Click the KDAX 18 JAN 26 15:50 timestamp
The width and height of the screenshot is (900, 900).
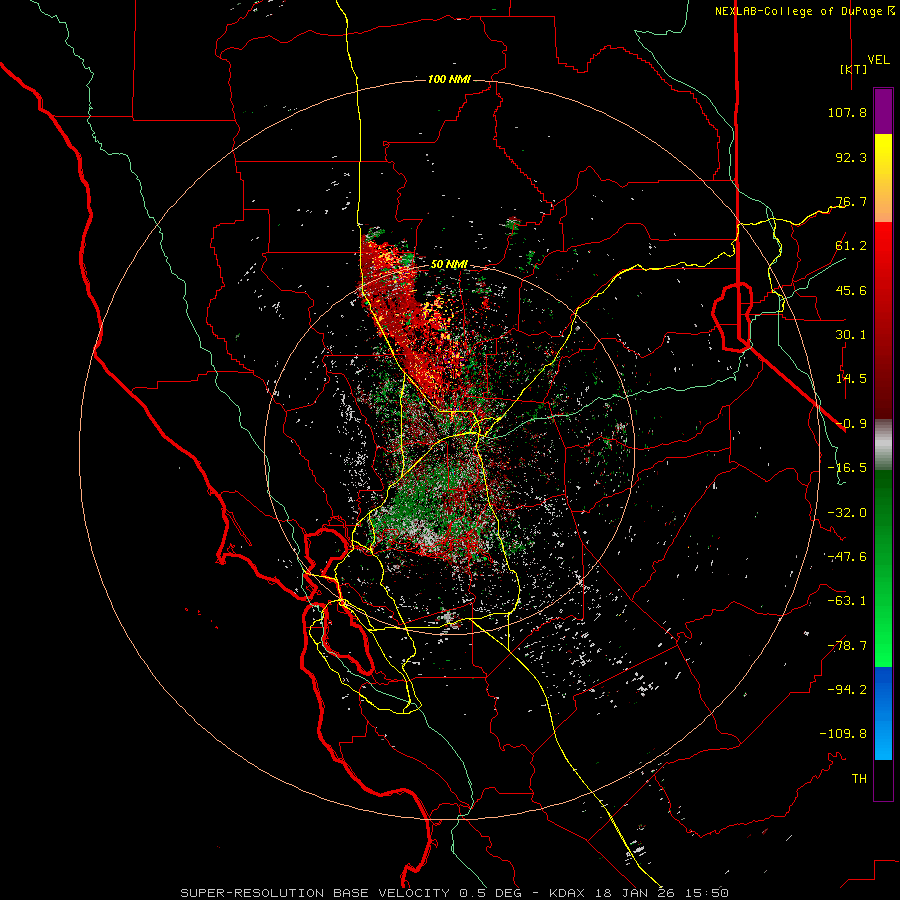point(638,893)
